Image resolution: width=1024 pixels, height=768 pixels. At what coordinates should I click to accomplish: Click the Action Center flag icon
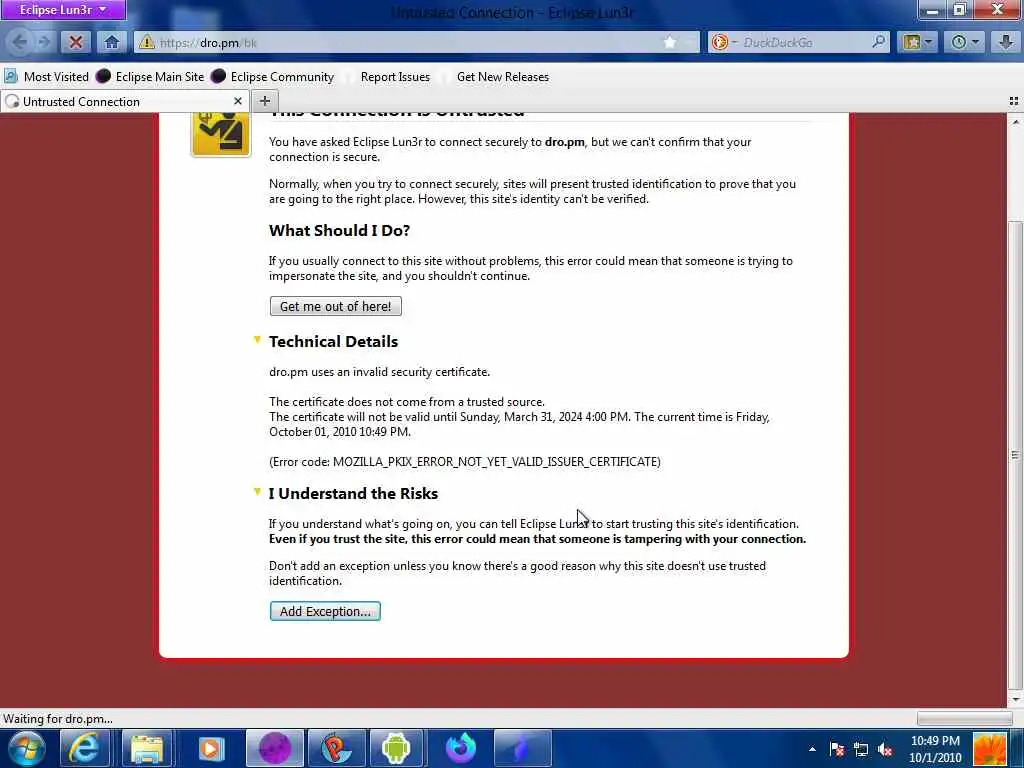837,749
